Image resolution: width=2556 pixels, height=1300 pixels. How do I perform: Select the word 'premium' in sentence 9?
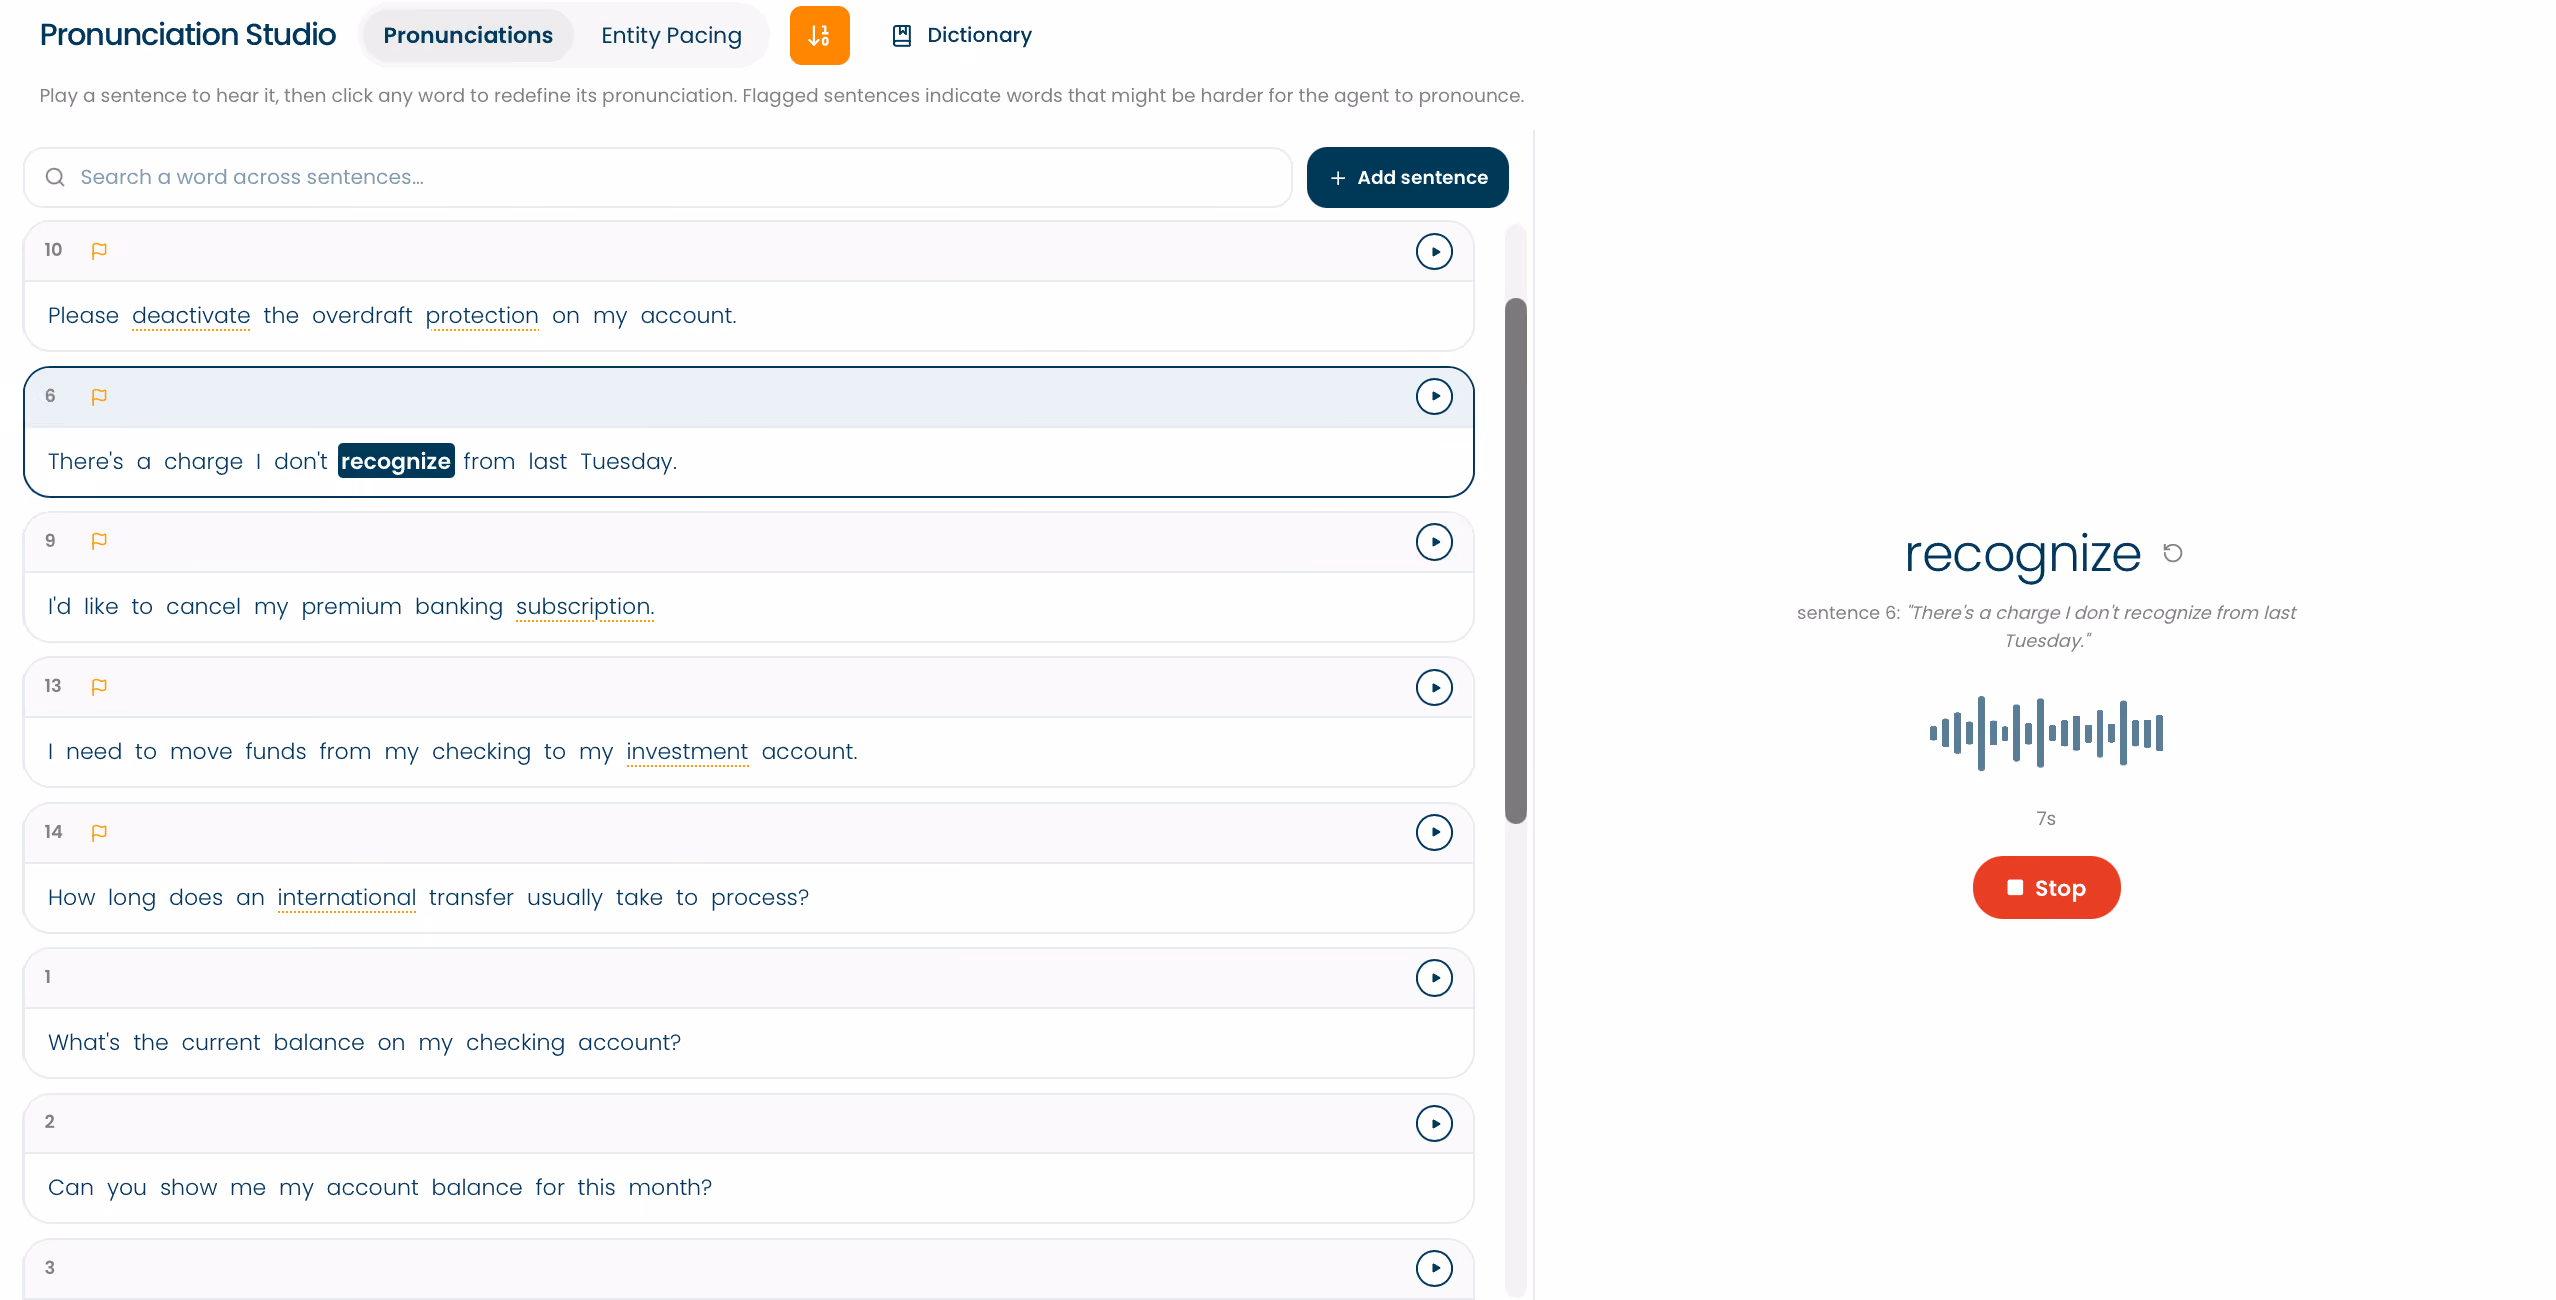click(351, 607)
